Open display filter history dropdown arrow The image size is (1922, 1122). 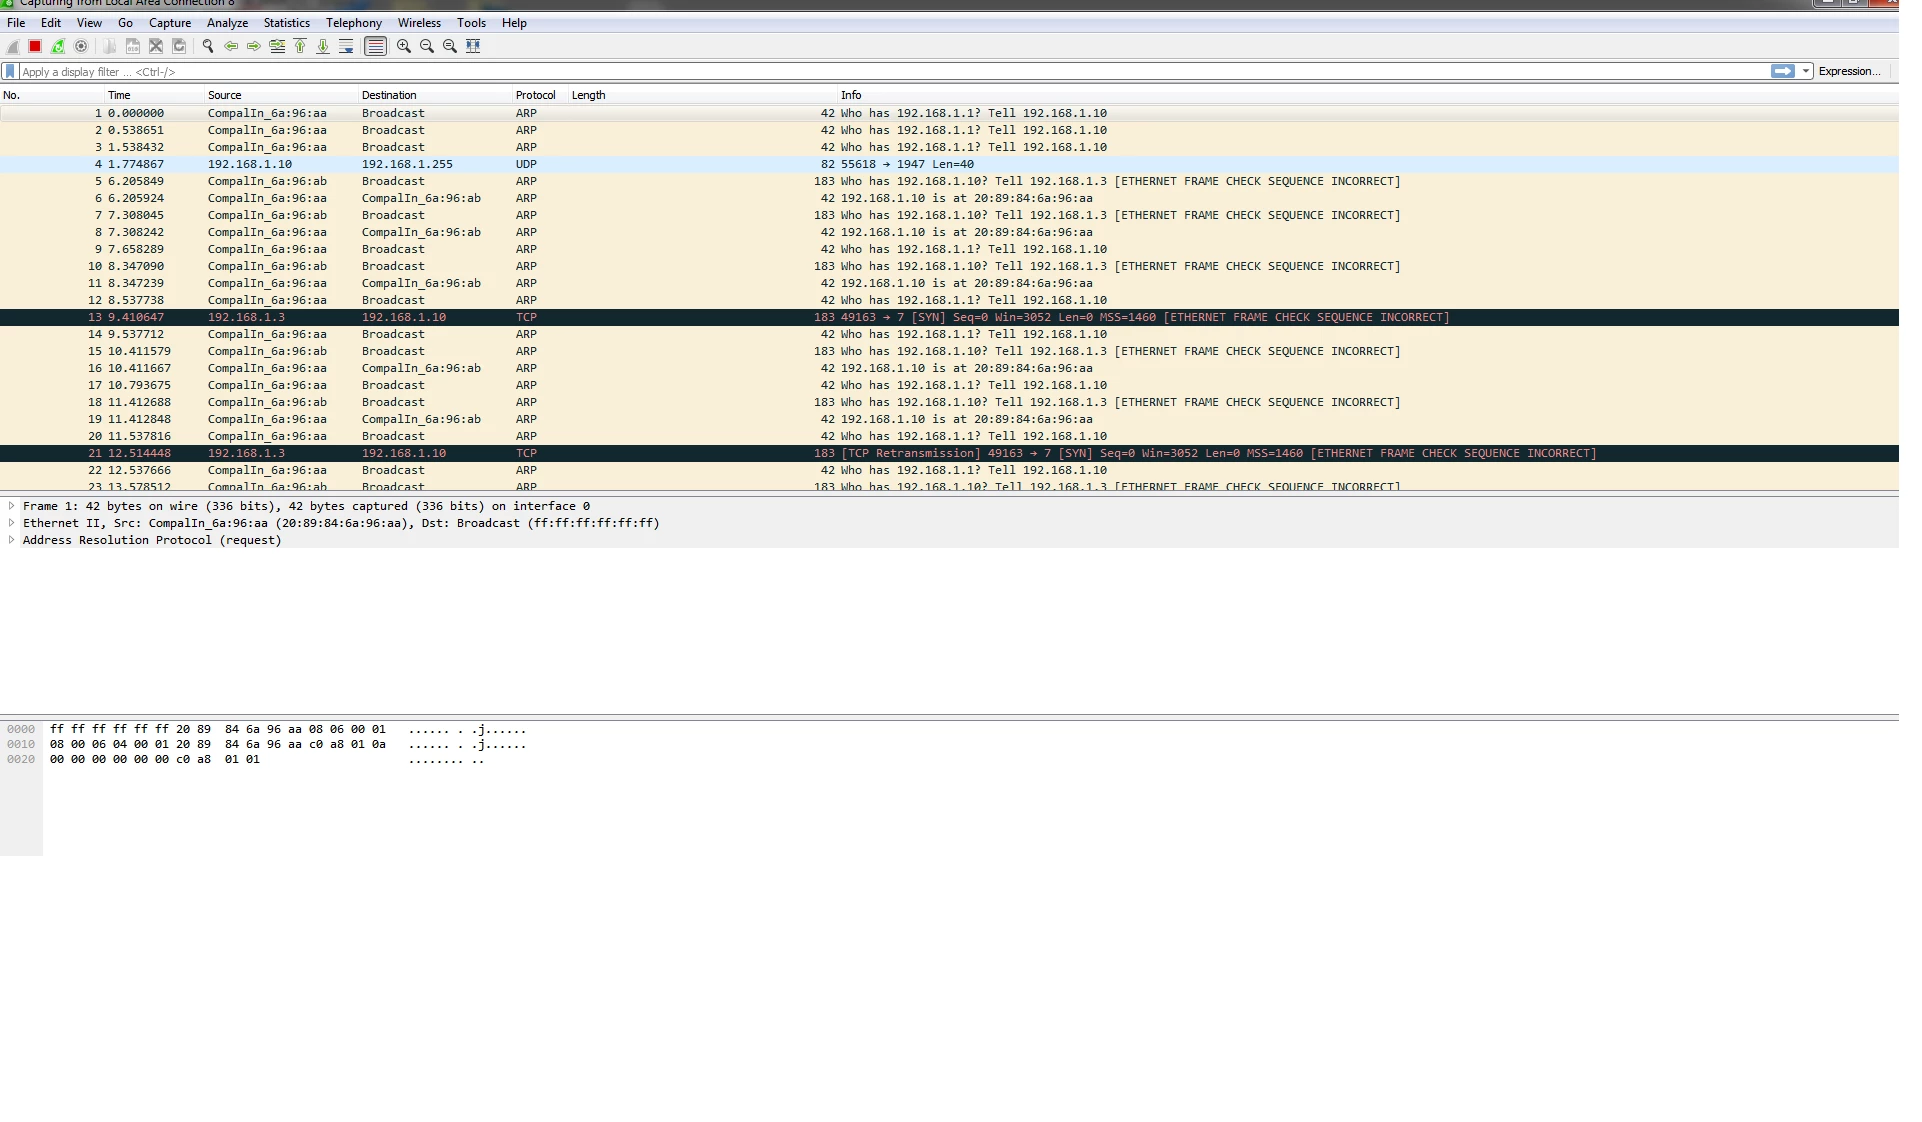point(1806,71)
